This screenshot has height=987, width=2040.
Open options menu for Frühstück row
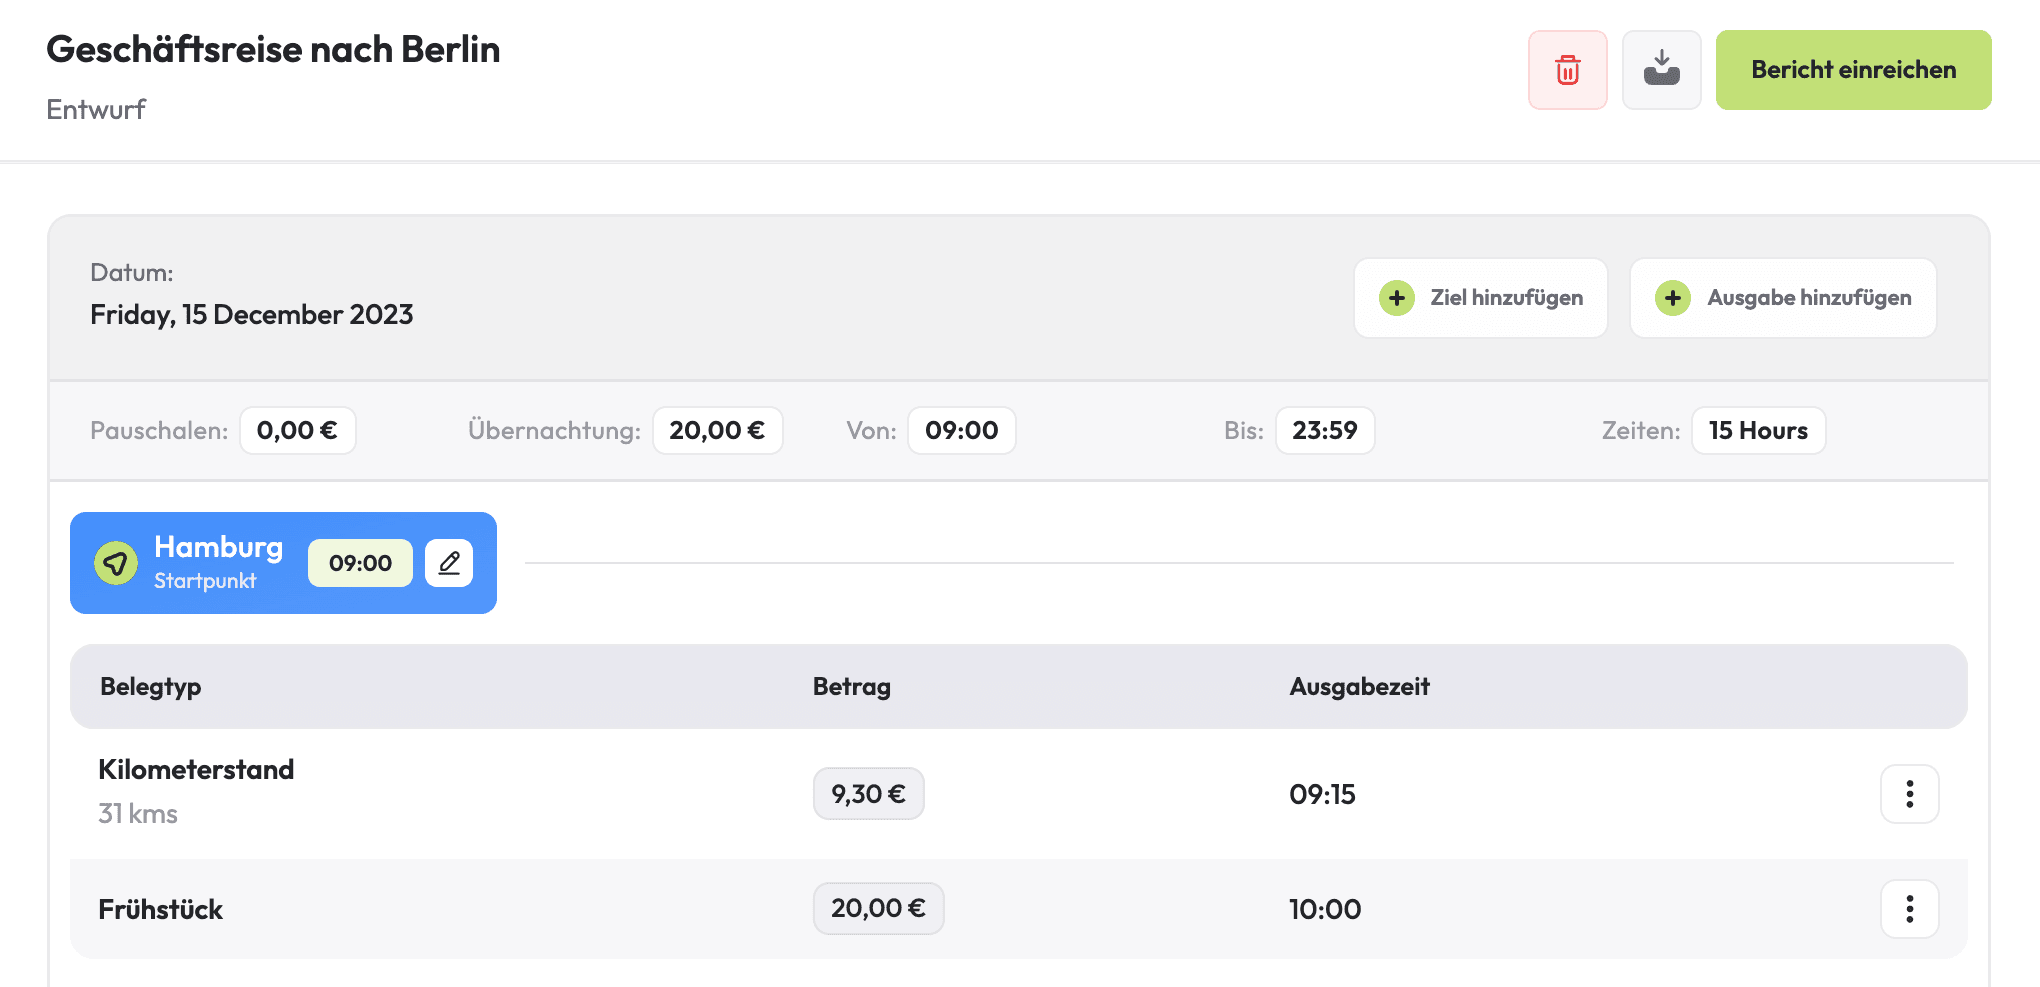coord(1909,909)
